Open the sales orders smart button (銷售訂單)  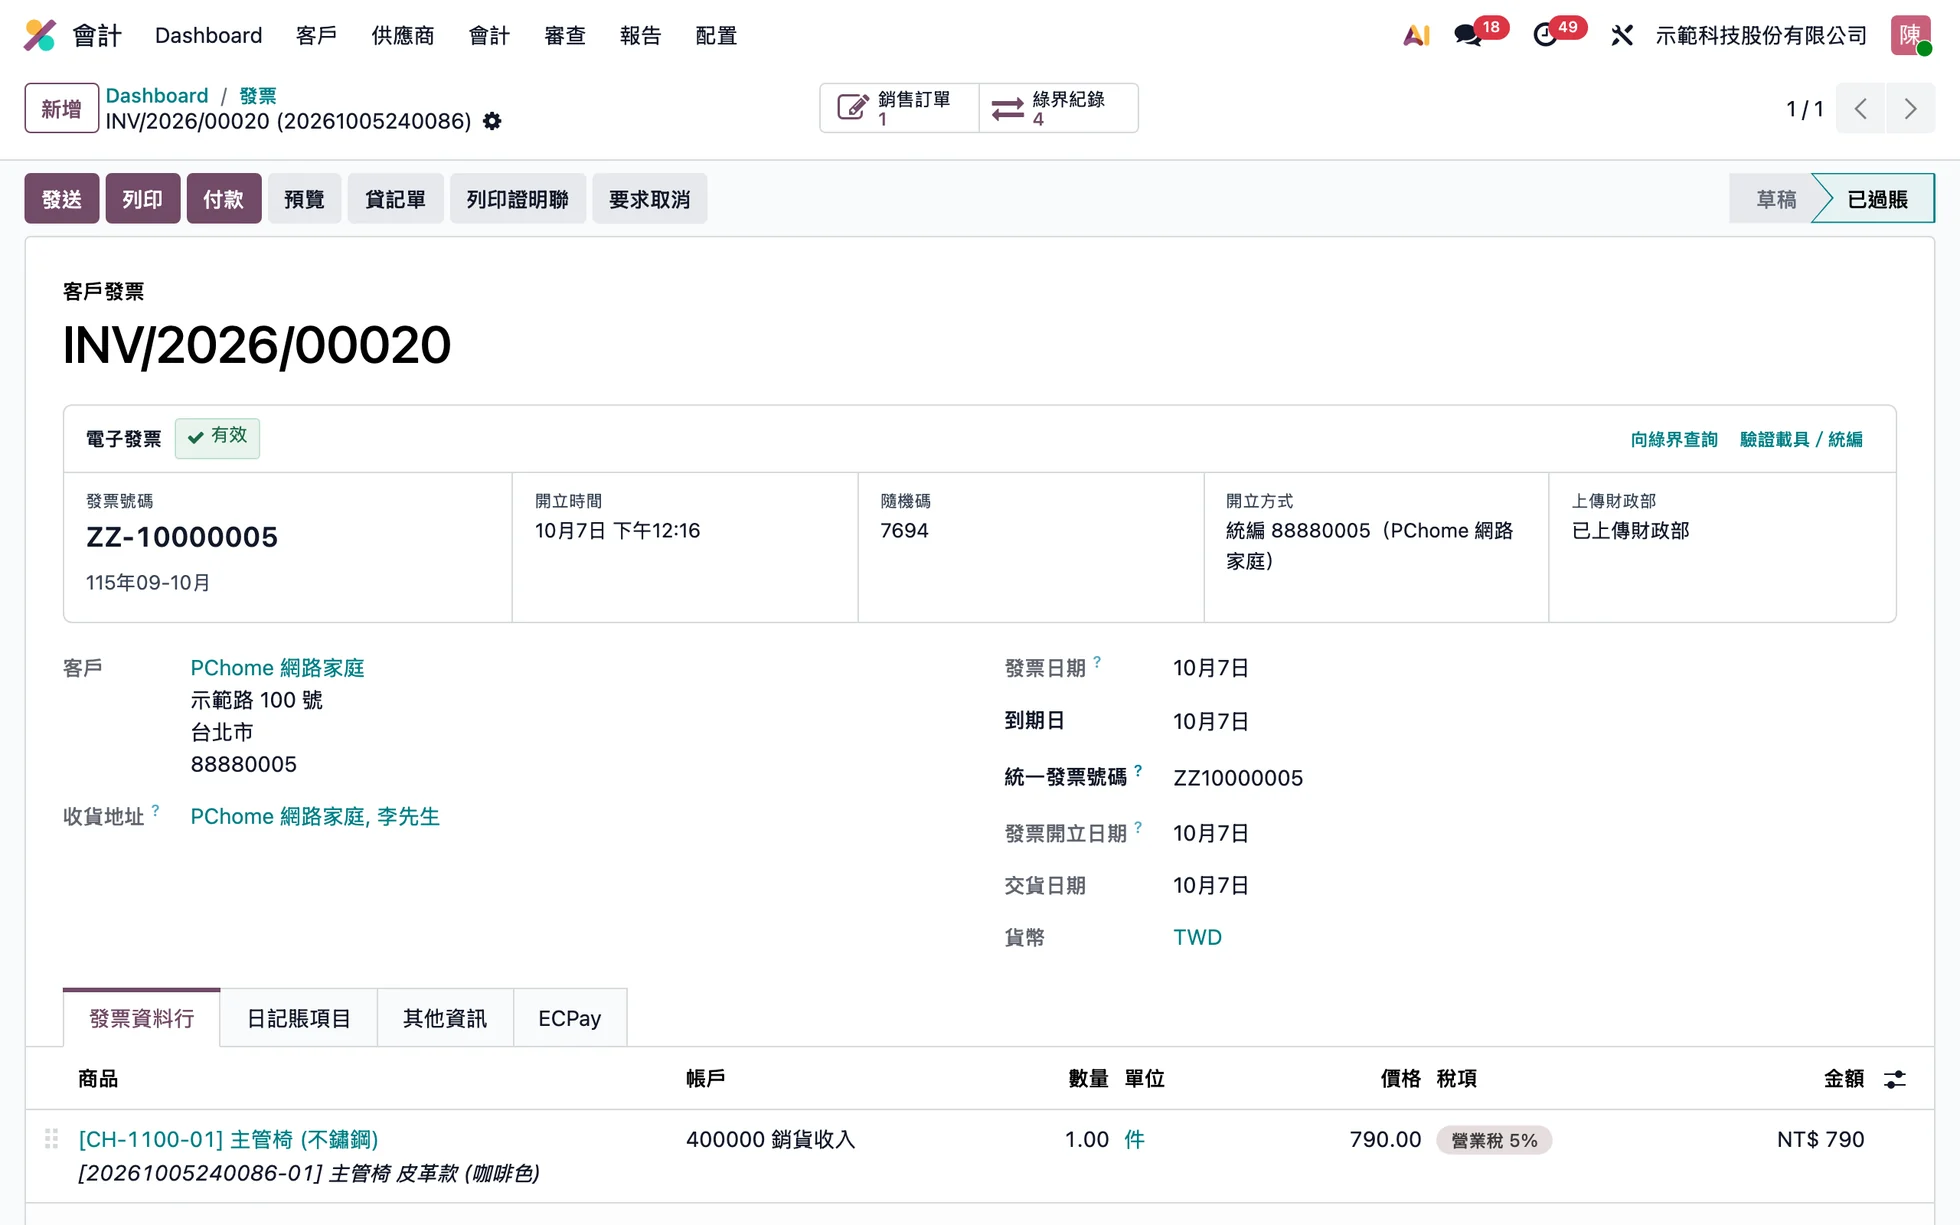899,108
